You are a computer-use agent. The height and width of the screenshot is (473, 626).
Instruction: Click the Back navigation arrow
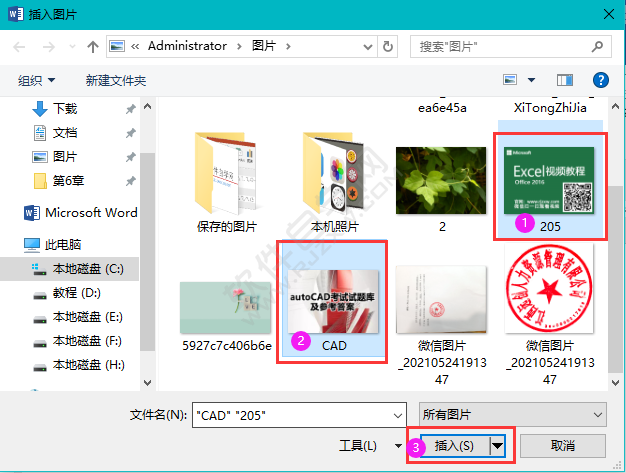click(x=19, y=47)
